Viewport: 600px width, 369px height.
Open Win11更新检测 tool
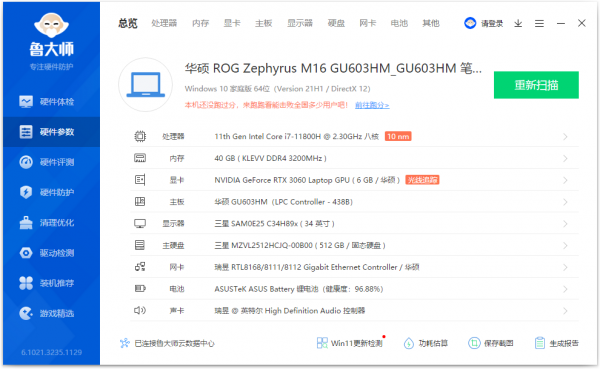[350, 343]
